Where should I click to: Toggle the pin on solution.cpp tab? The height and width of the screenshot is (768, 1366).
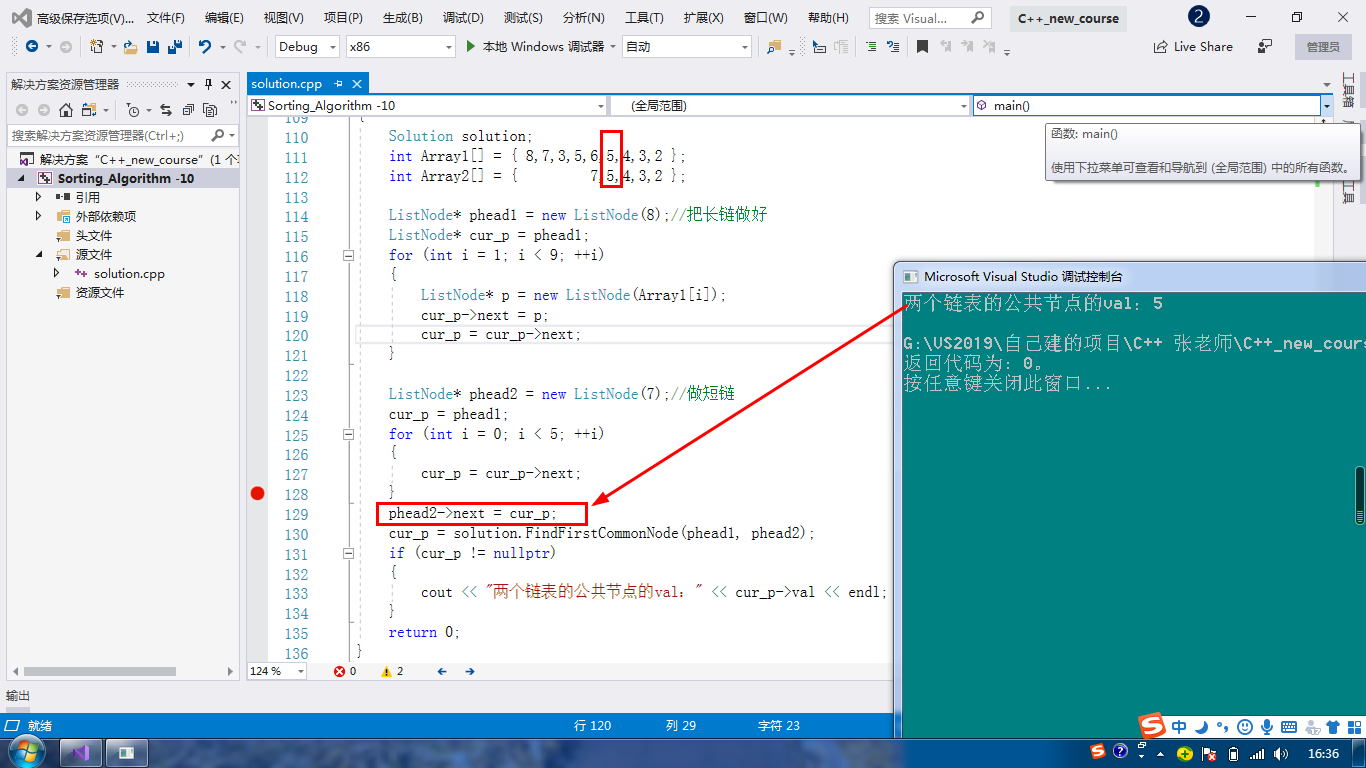pos(338,84)
